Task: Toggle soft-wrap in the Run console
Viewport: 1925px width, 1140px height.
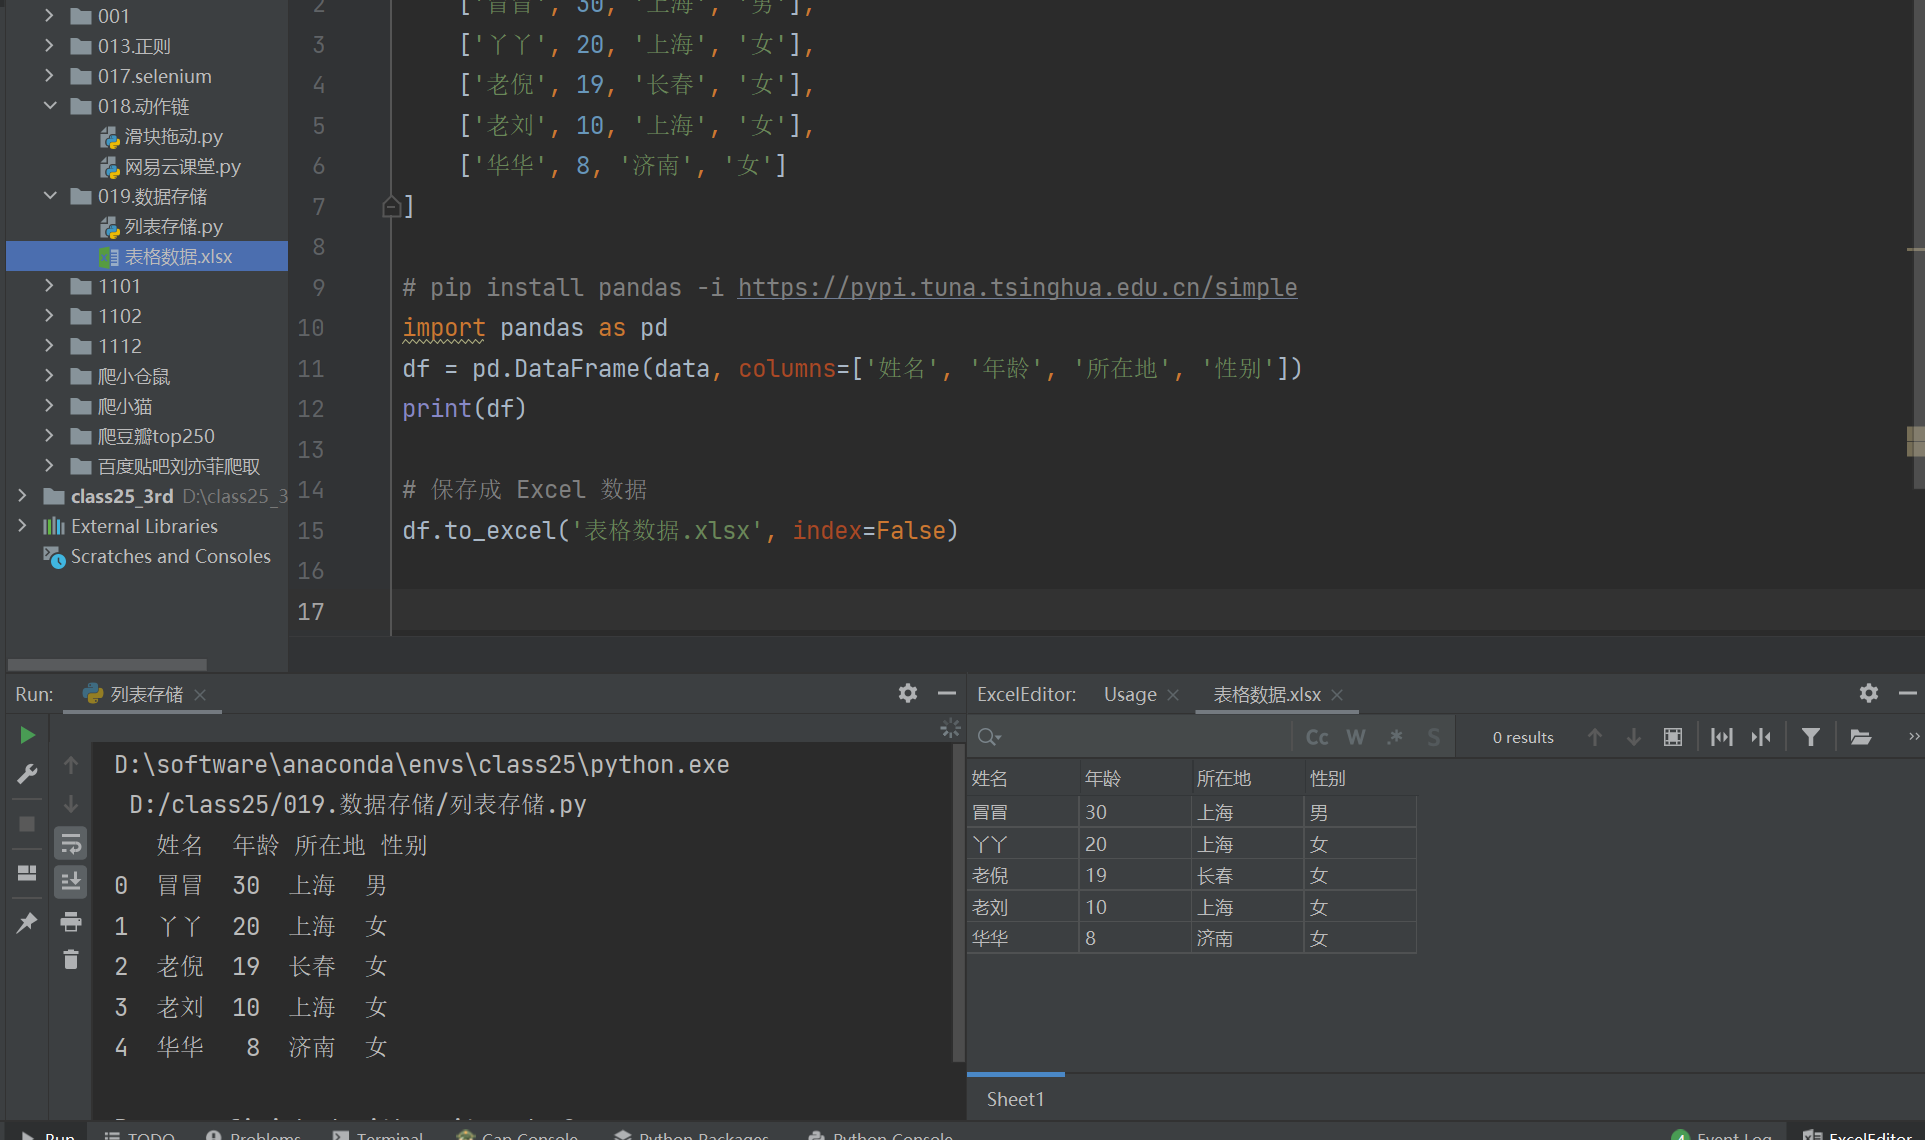Action: click(x=71, y=844)
